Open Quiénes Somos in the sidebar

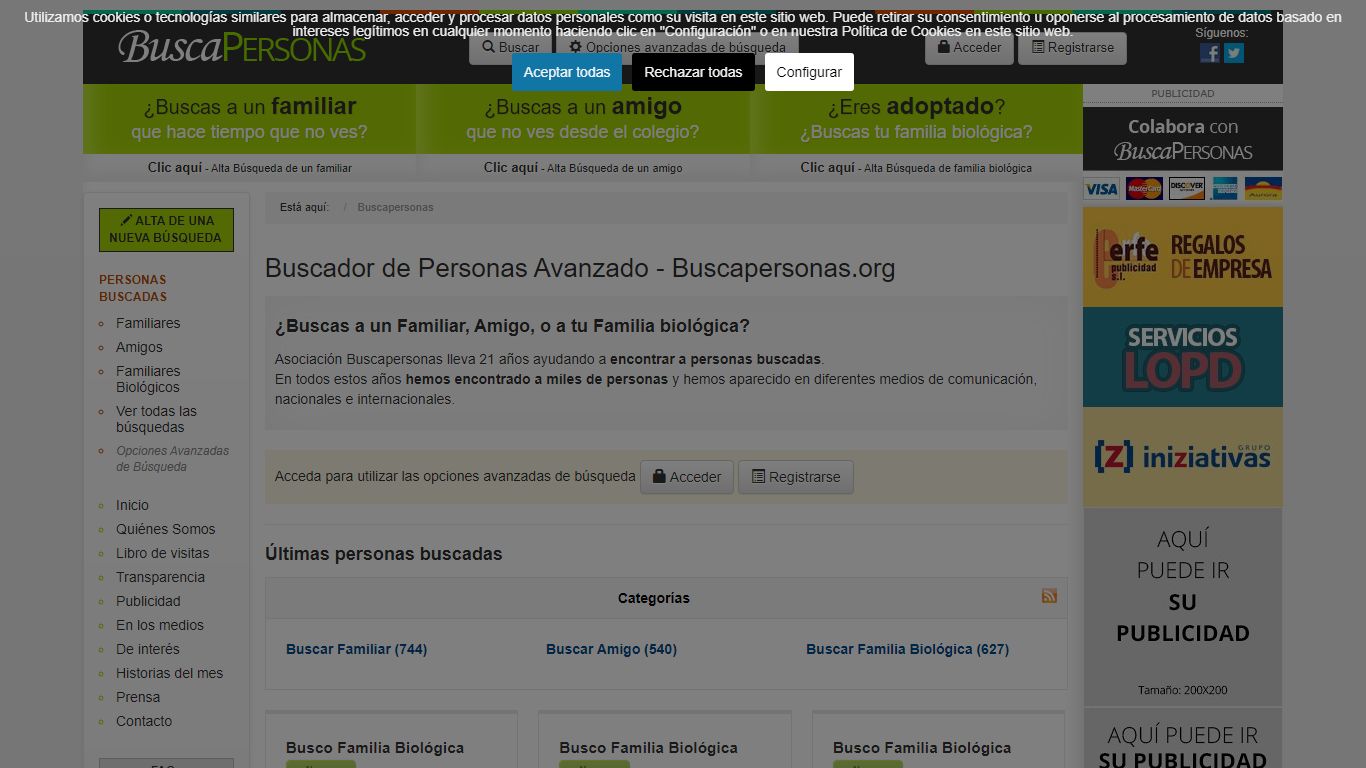pyautogui.click(x=165, y=529)
